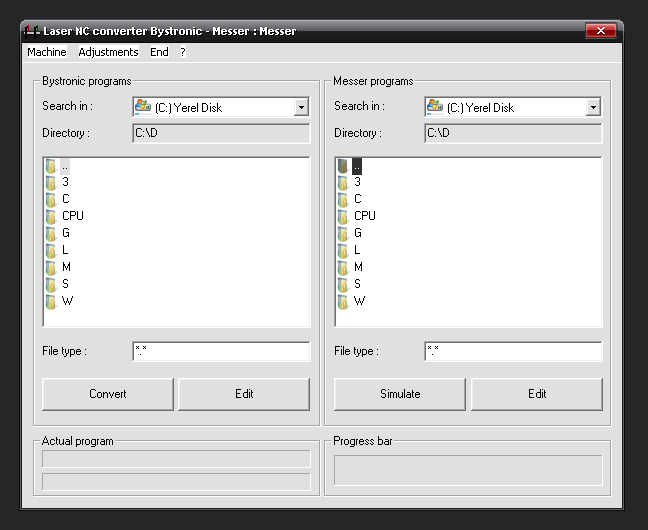Expand the Messer Search in drive dropdown
The width and height of the screenshot is (648, 530).
point(593,107)
